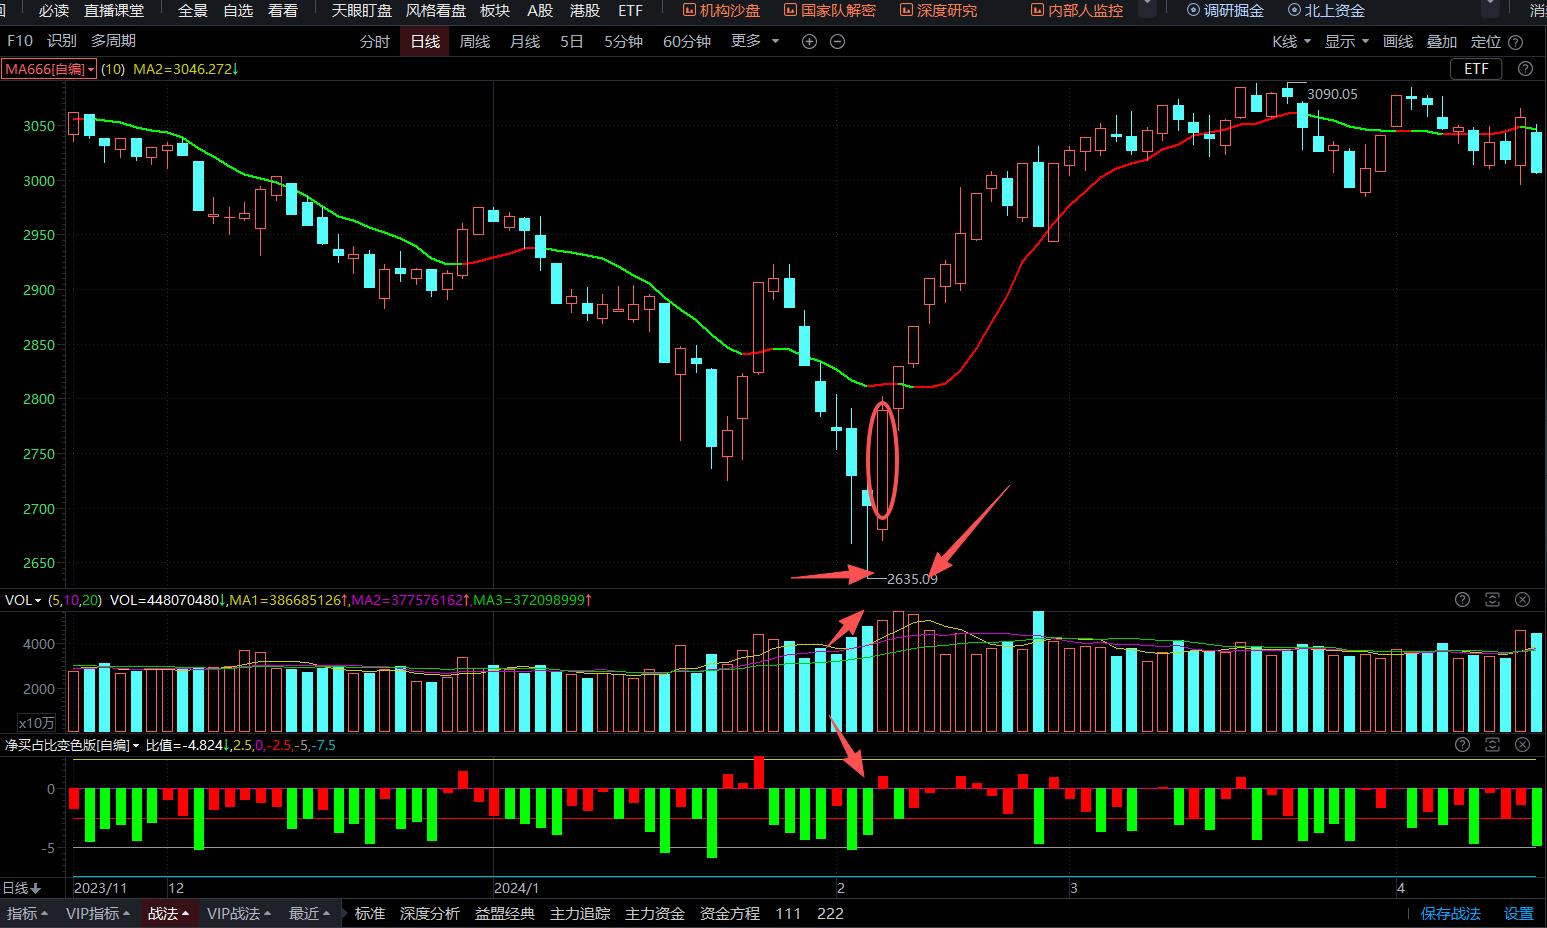Open the 板块 menu item
This screenshot has width=1547, height=928.
point(495,10)
